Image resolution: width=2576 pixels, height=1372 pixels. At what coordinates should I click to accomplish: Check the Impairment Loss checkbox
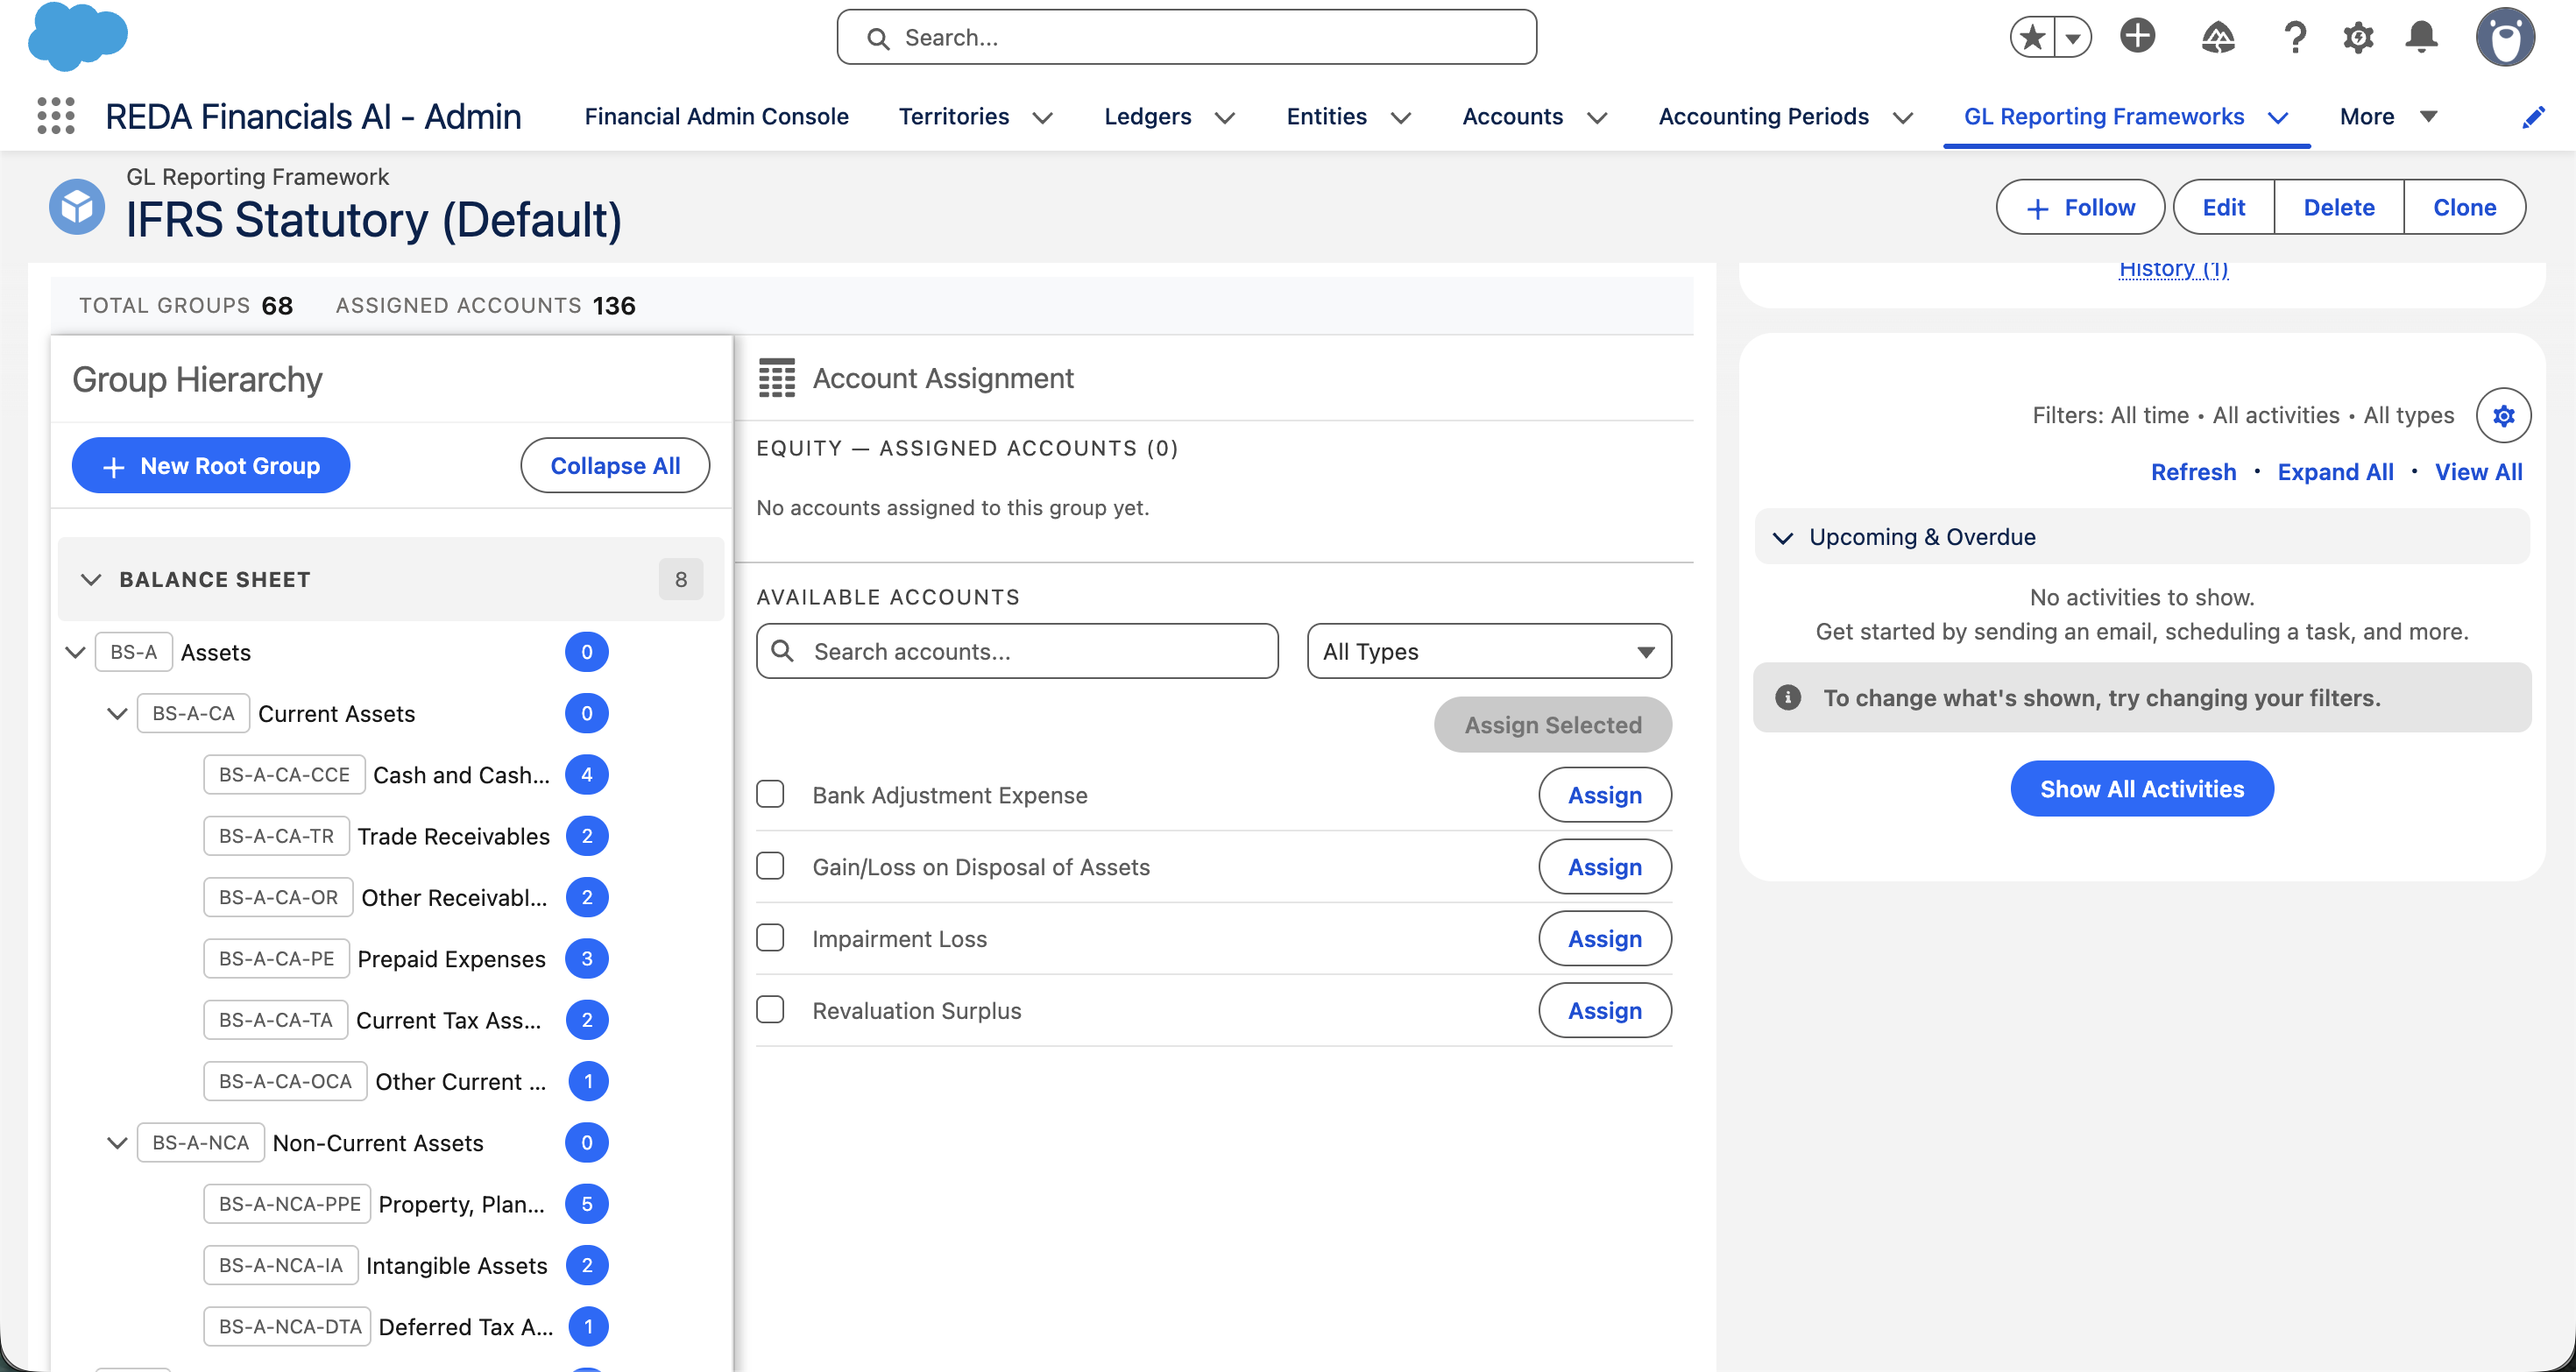(x=770, y=938)
